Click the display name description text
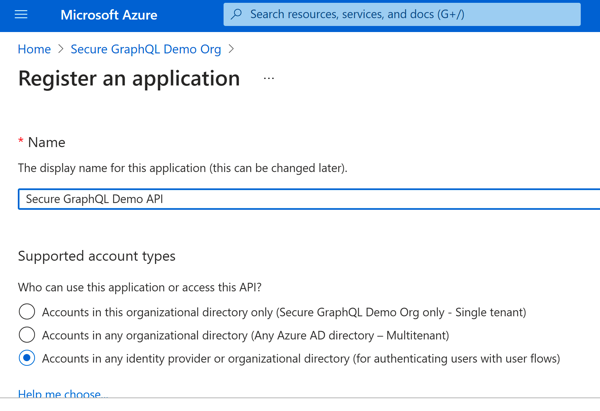The image size is (600, 411). (183, 168)
